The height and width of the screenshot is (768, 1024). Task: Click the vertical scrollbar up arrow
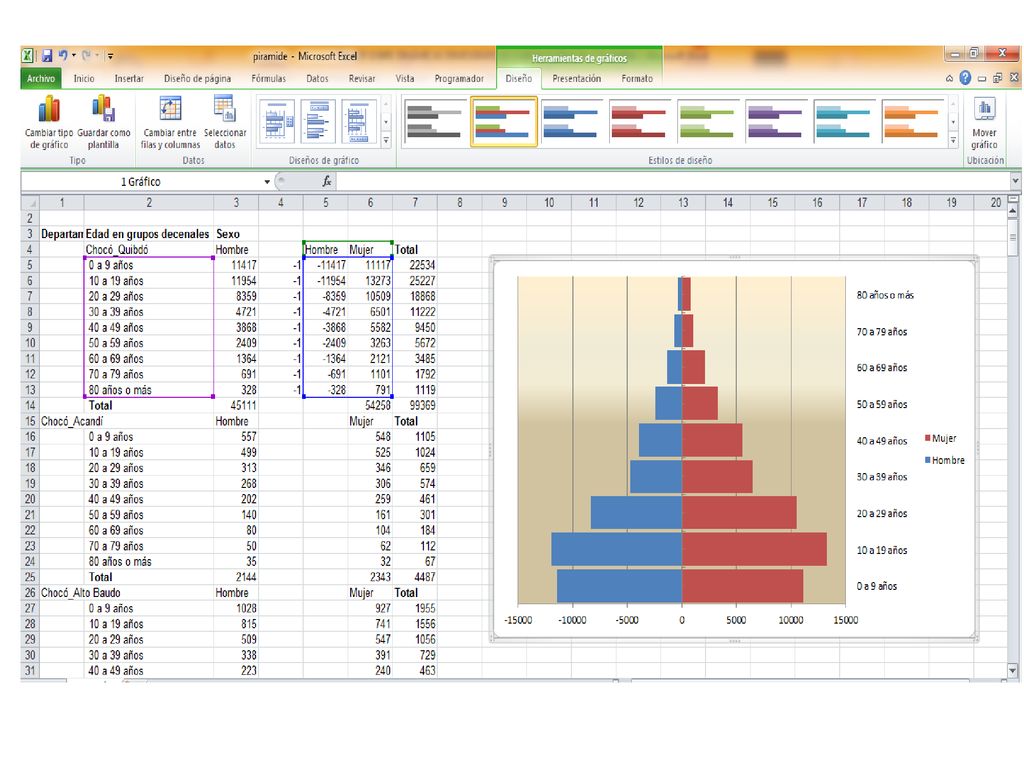click(x=1013, y=211)
